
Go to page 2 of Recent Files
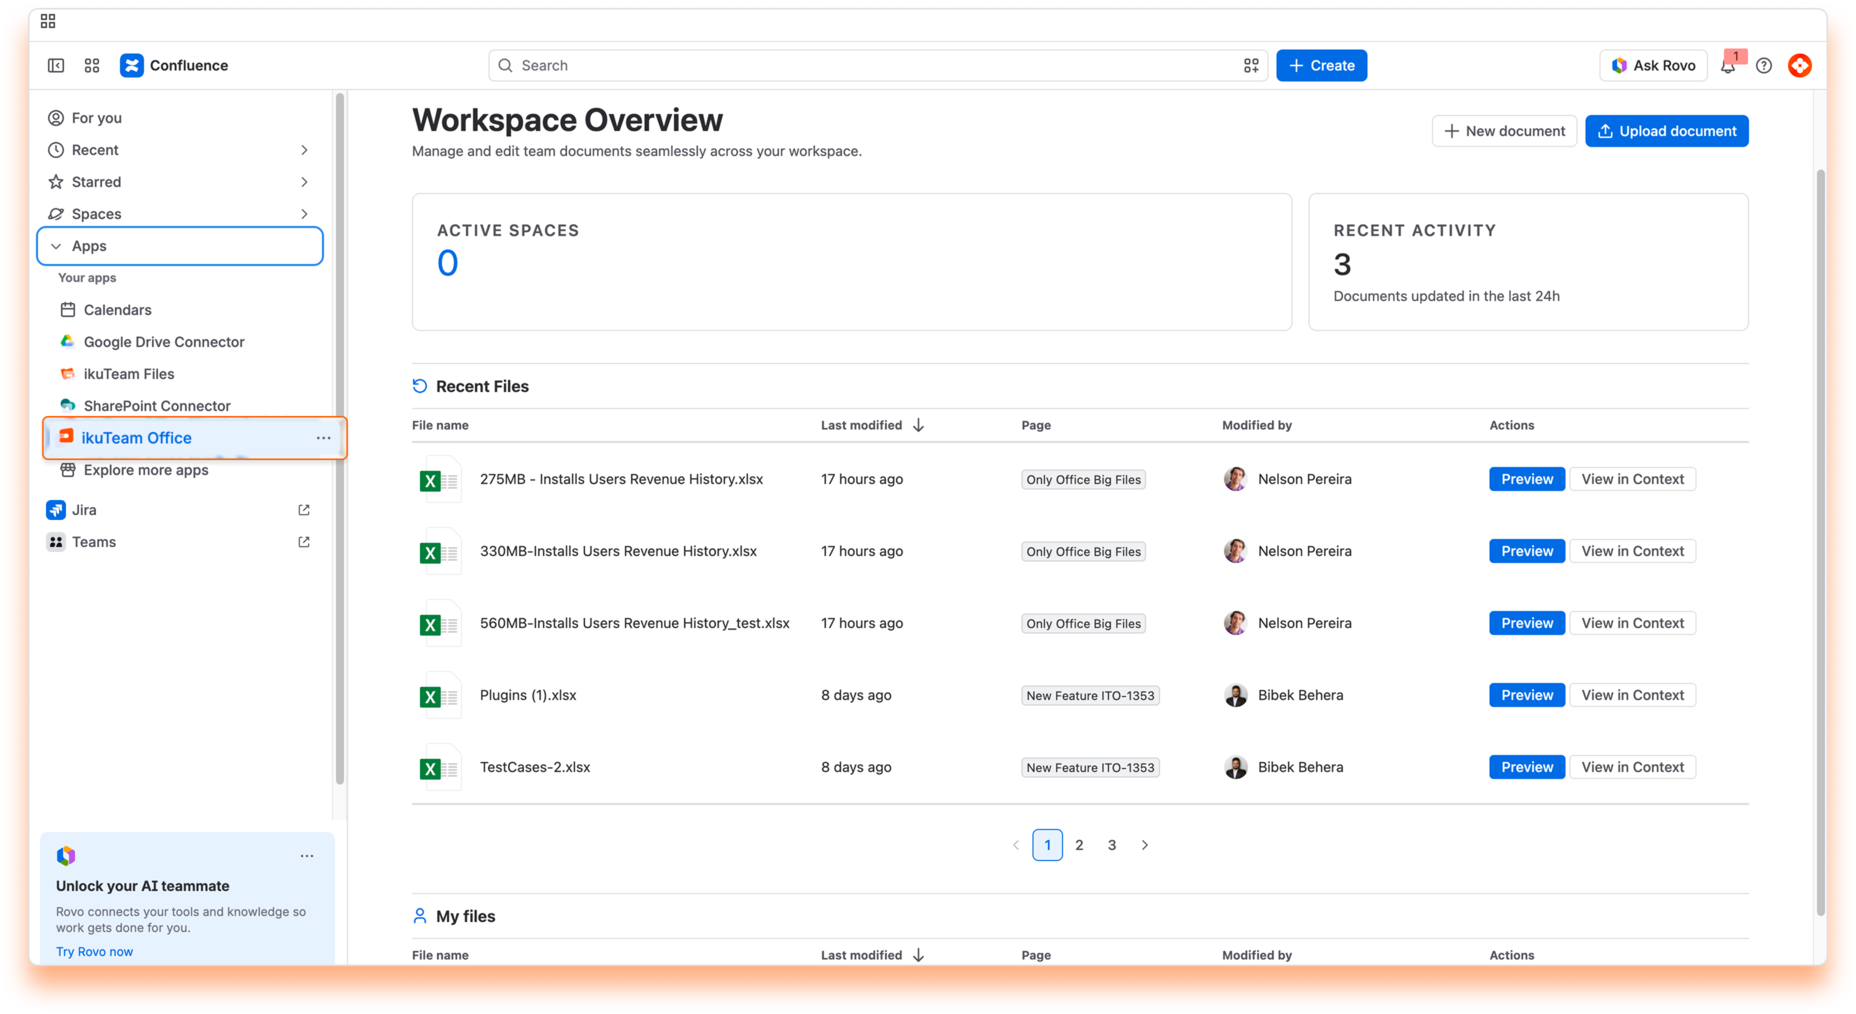click(1079, 845)
